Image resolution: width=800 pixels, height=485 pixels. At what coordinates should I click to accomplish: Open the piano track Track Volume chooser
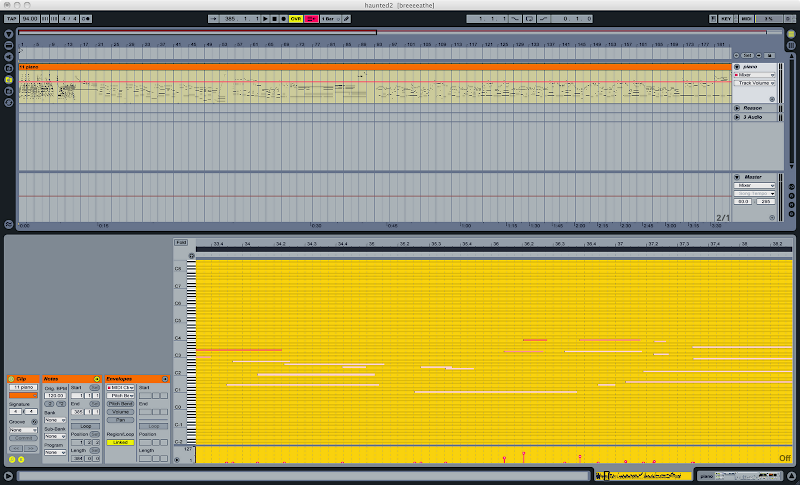click(753, 84)
